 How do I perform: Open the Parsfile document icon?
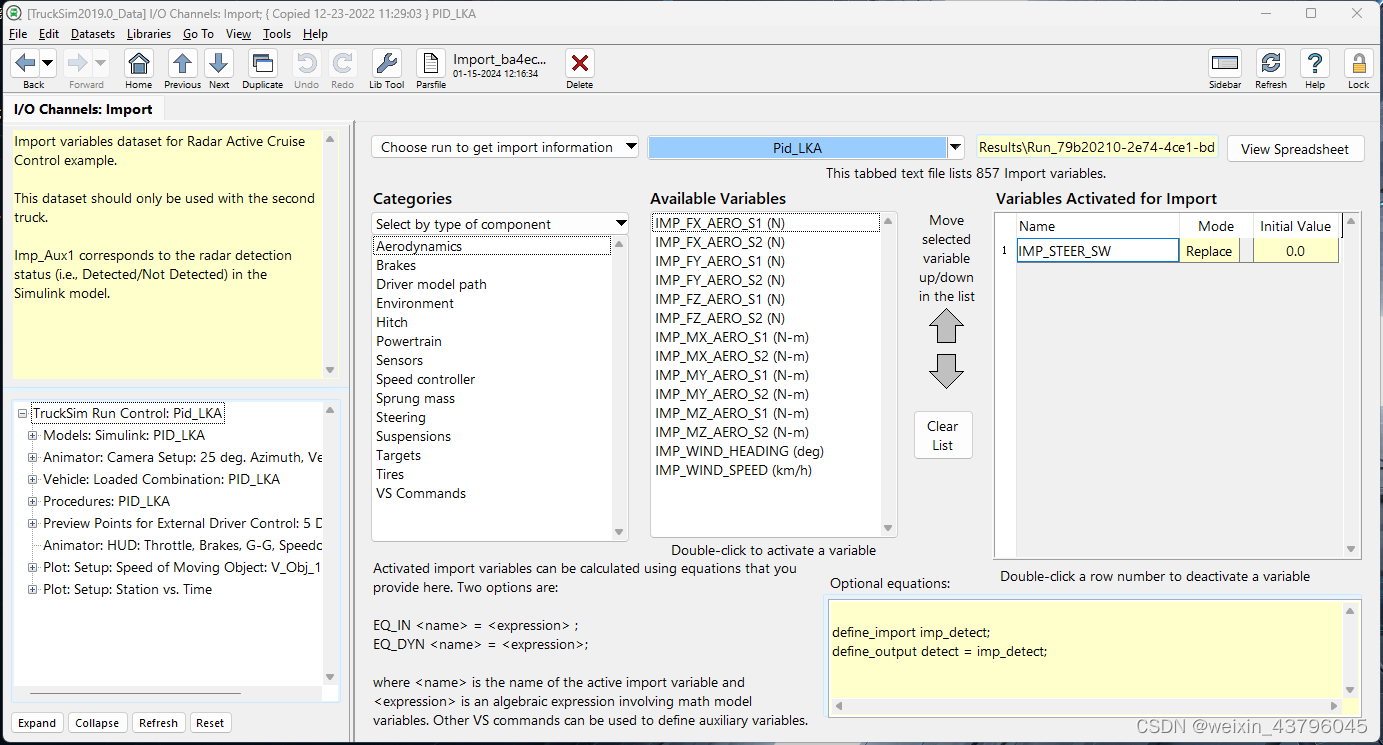(431, 64)
